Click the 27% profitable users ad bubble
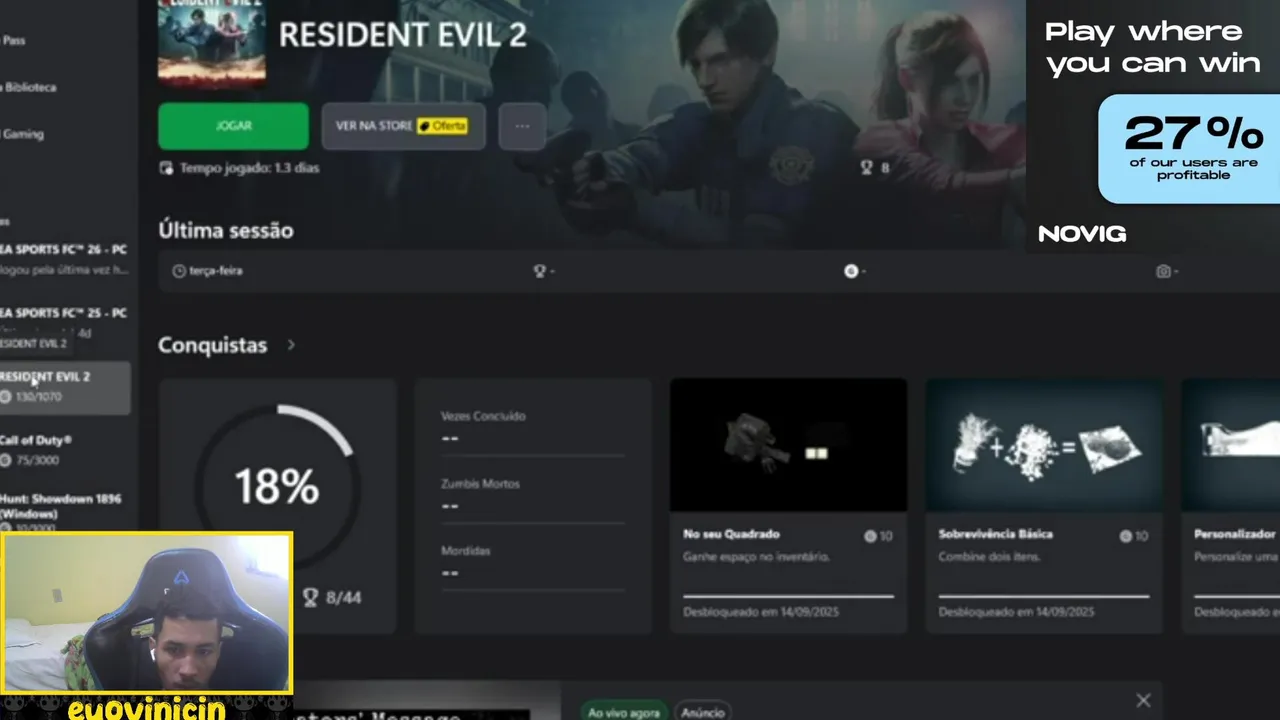Image resolution: width=1280 pixels, height=720 pixels. [1190, 149]
